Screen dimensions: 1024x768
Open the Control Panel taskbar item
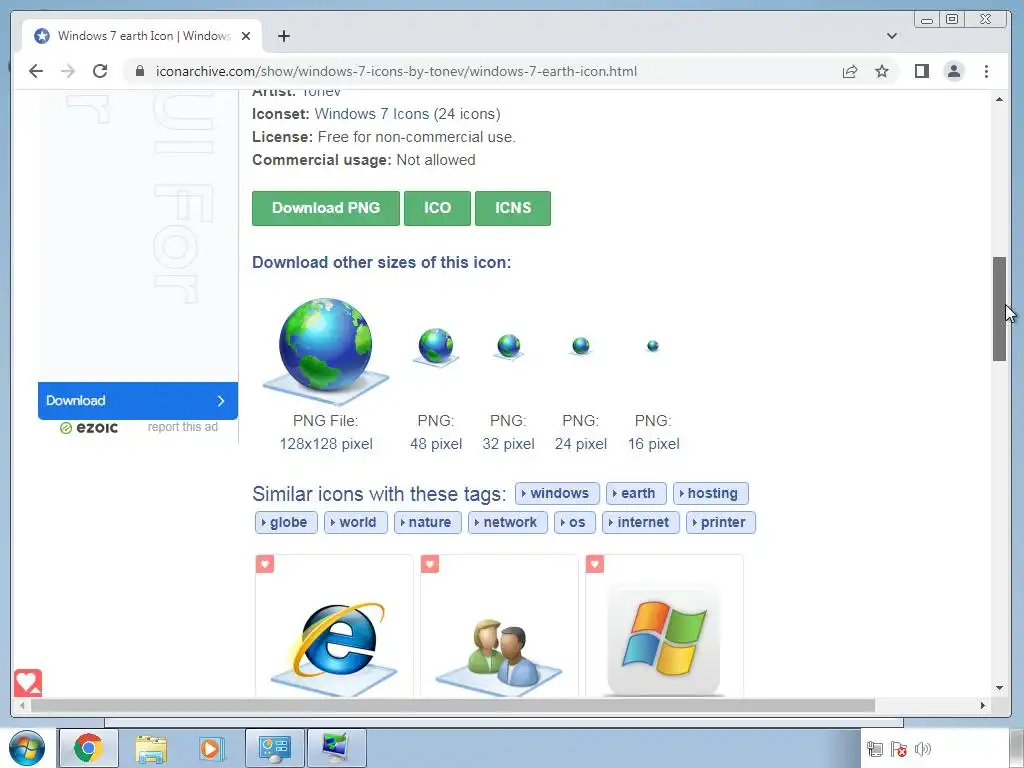[274, 748]
